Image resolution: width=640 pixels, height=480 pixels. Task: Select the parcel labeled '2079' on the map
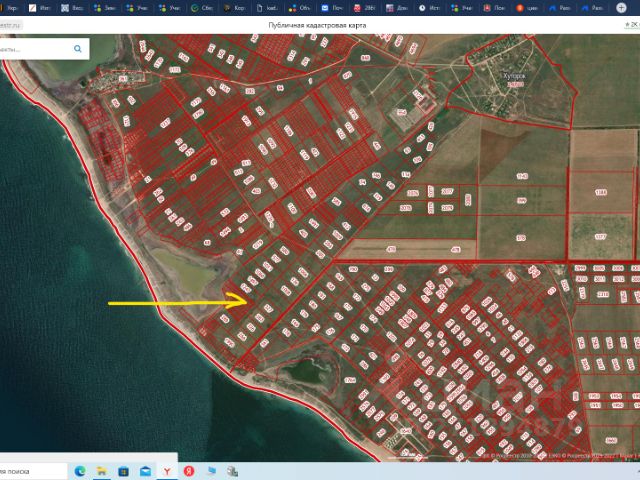tap(447, 207)
